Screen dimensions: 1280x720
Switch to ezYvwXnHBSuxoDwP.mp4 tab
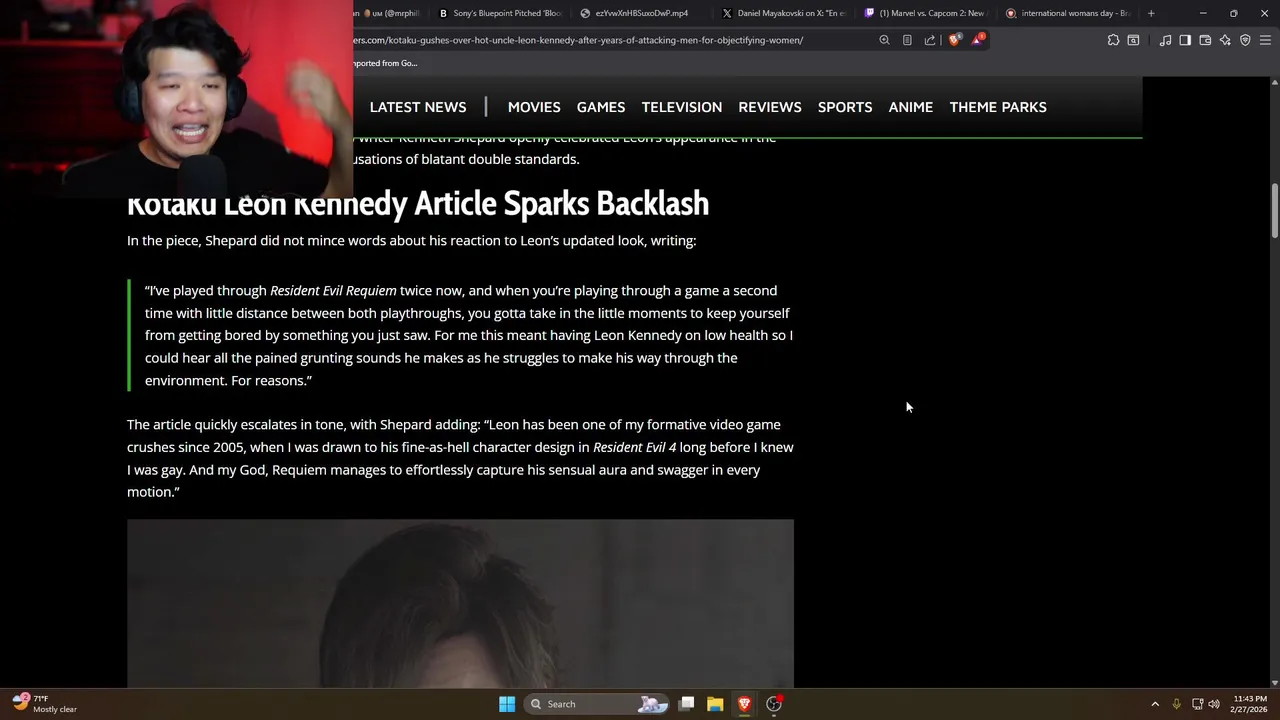pyautogui.click(x=641, y=13)
